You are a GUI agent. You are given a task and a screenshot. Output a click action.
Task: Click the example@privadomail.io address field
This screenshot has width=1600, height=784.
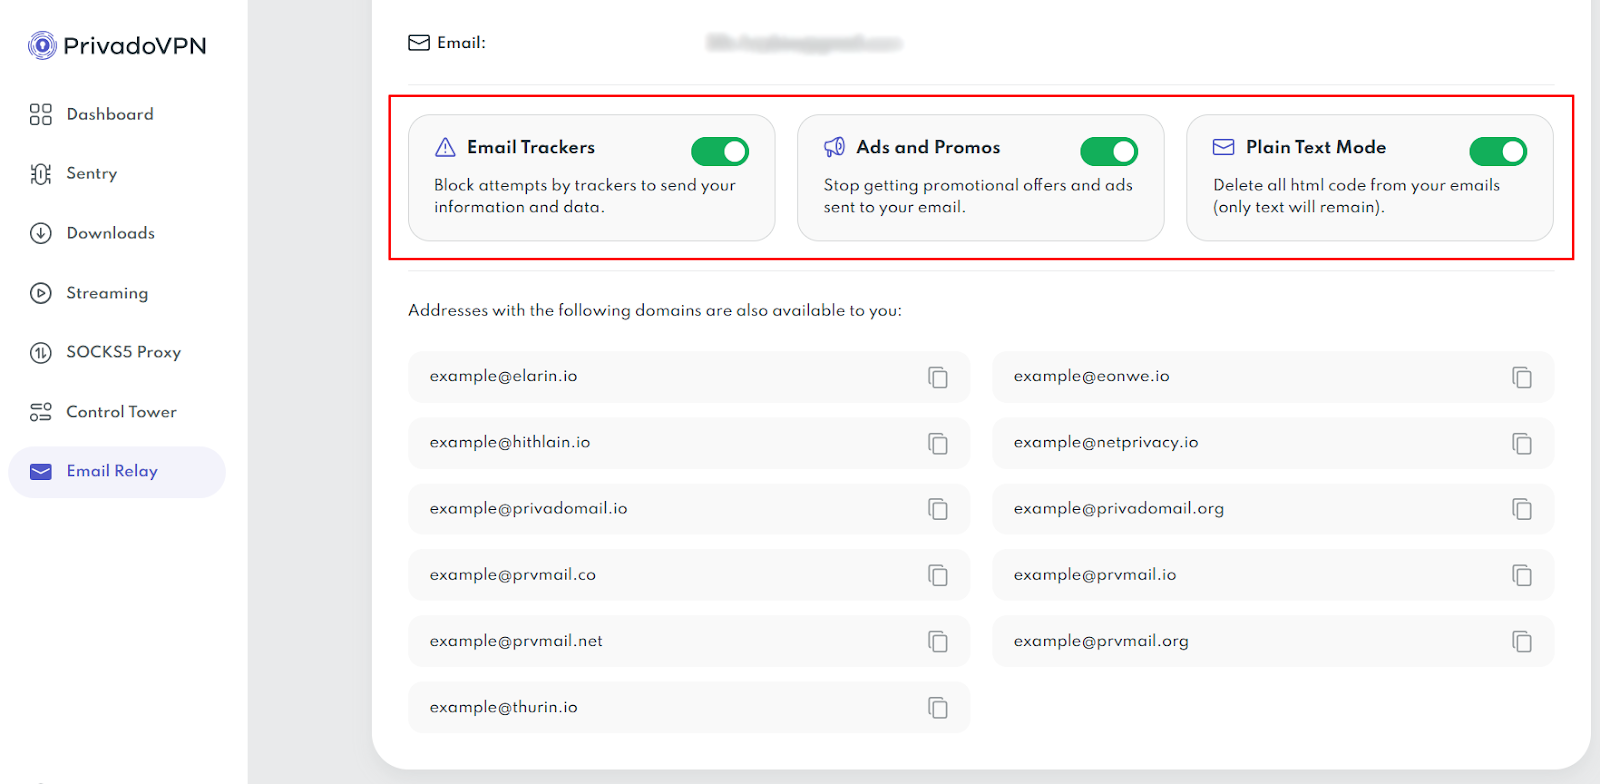click(x=660, y=509)
